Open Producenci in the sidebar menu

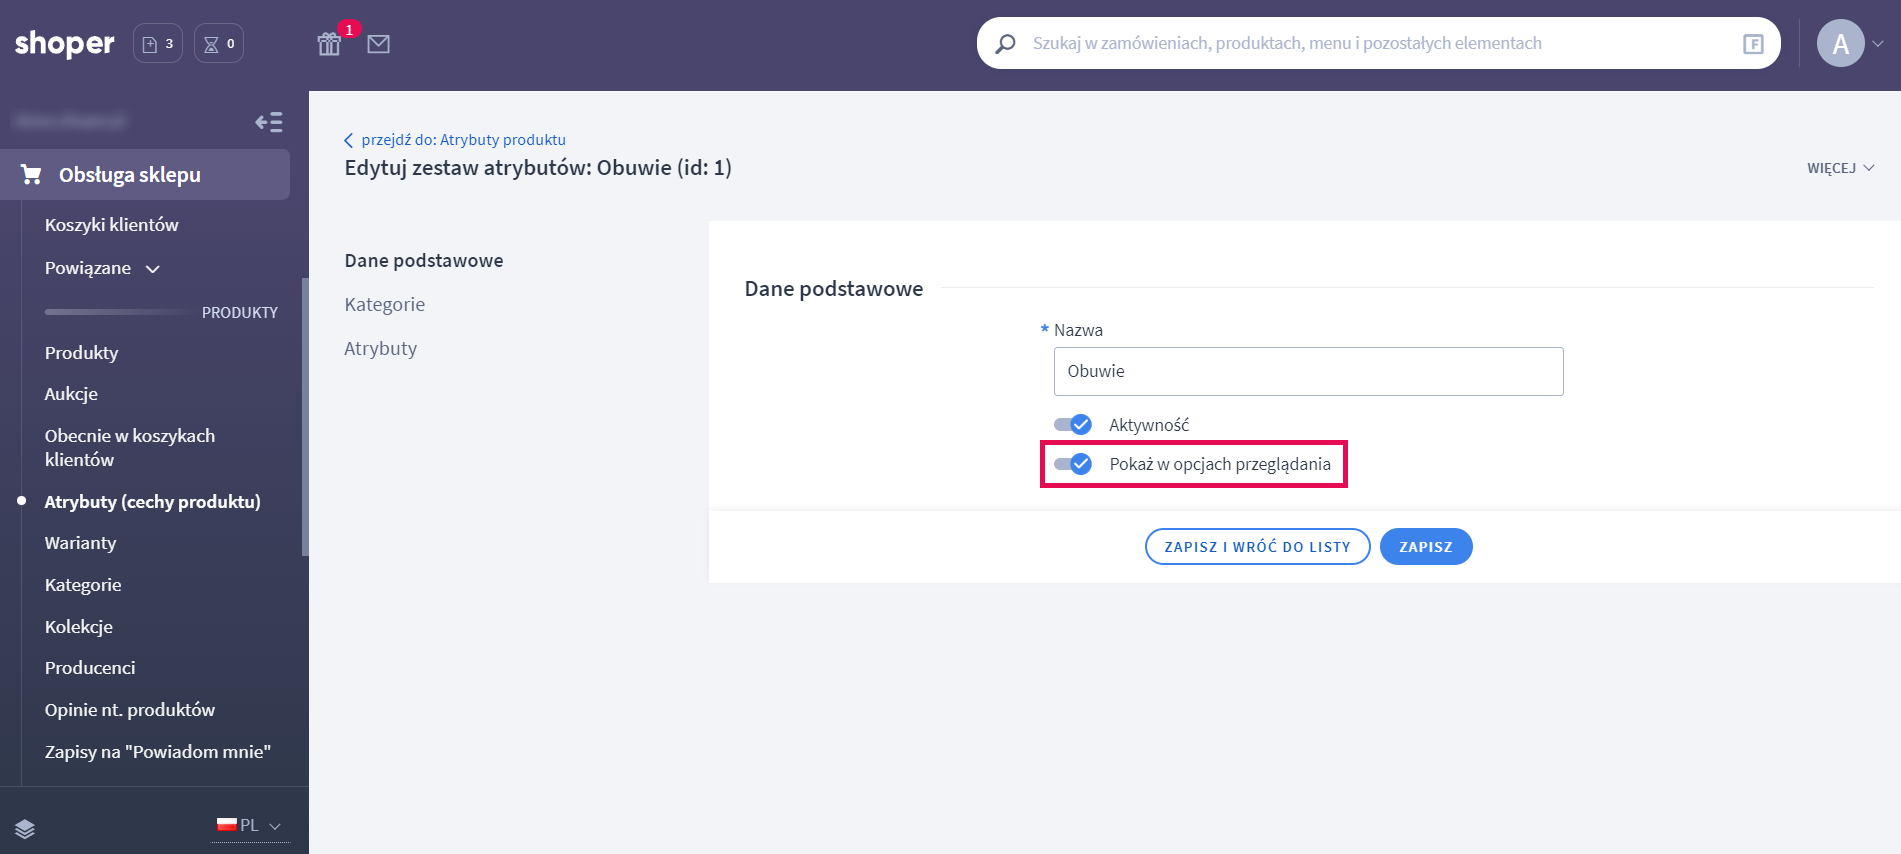click(90, 668)
